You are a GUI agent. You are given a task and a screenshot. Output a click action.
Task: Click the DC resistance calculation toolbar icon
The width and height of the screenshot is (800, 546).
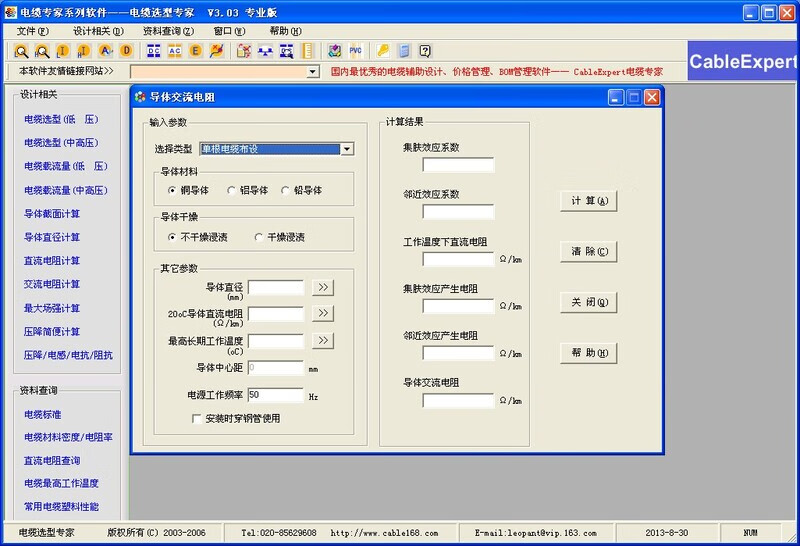coord(154,51)
